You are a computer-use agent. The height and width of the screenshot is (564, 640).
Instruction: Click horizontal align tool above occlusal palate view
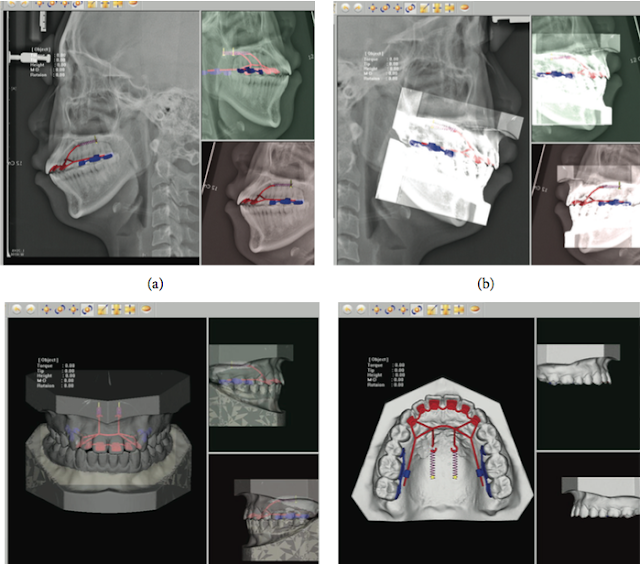[x=459, y=310]
